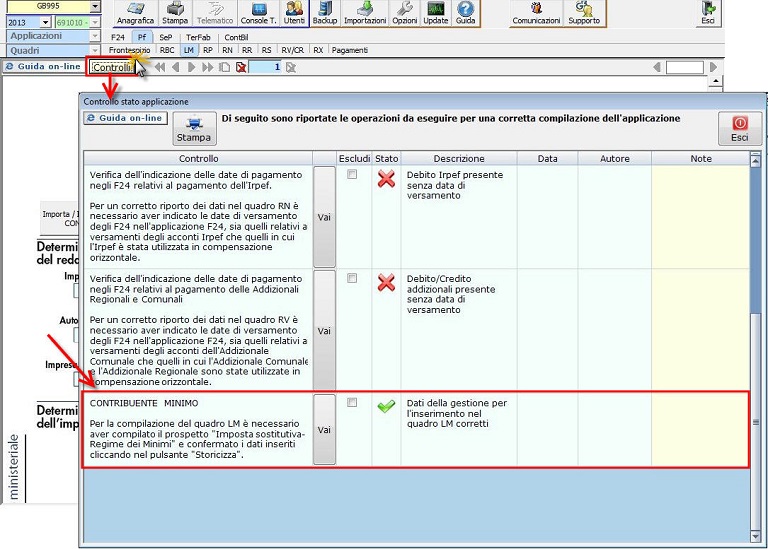Screen dimensions: 768x549
Task: Click the Stato column header
Action: (x=386, y=159)
